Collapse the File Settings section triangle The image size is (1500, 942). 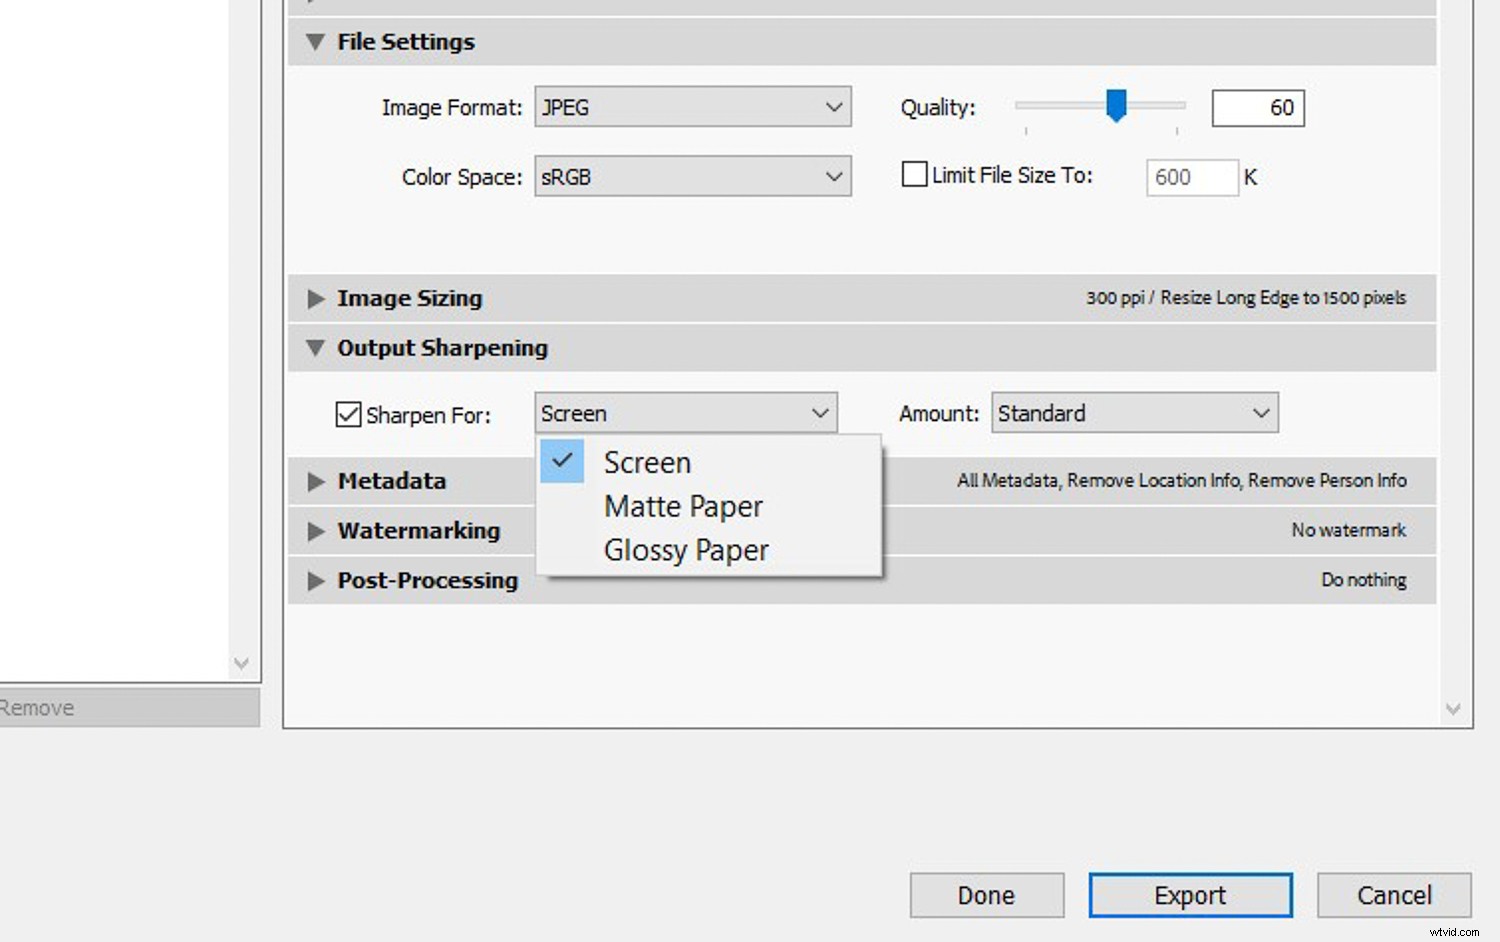pyautogui.click(x=316, y=42)
